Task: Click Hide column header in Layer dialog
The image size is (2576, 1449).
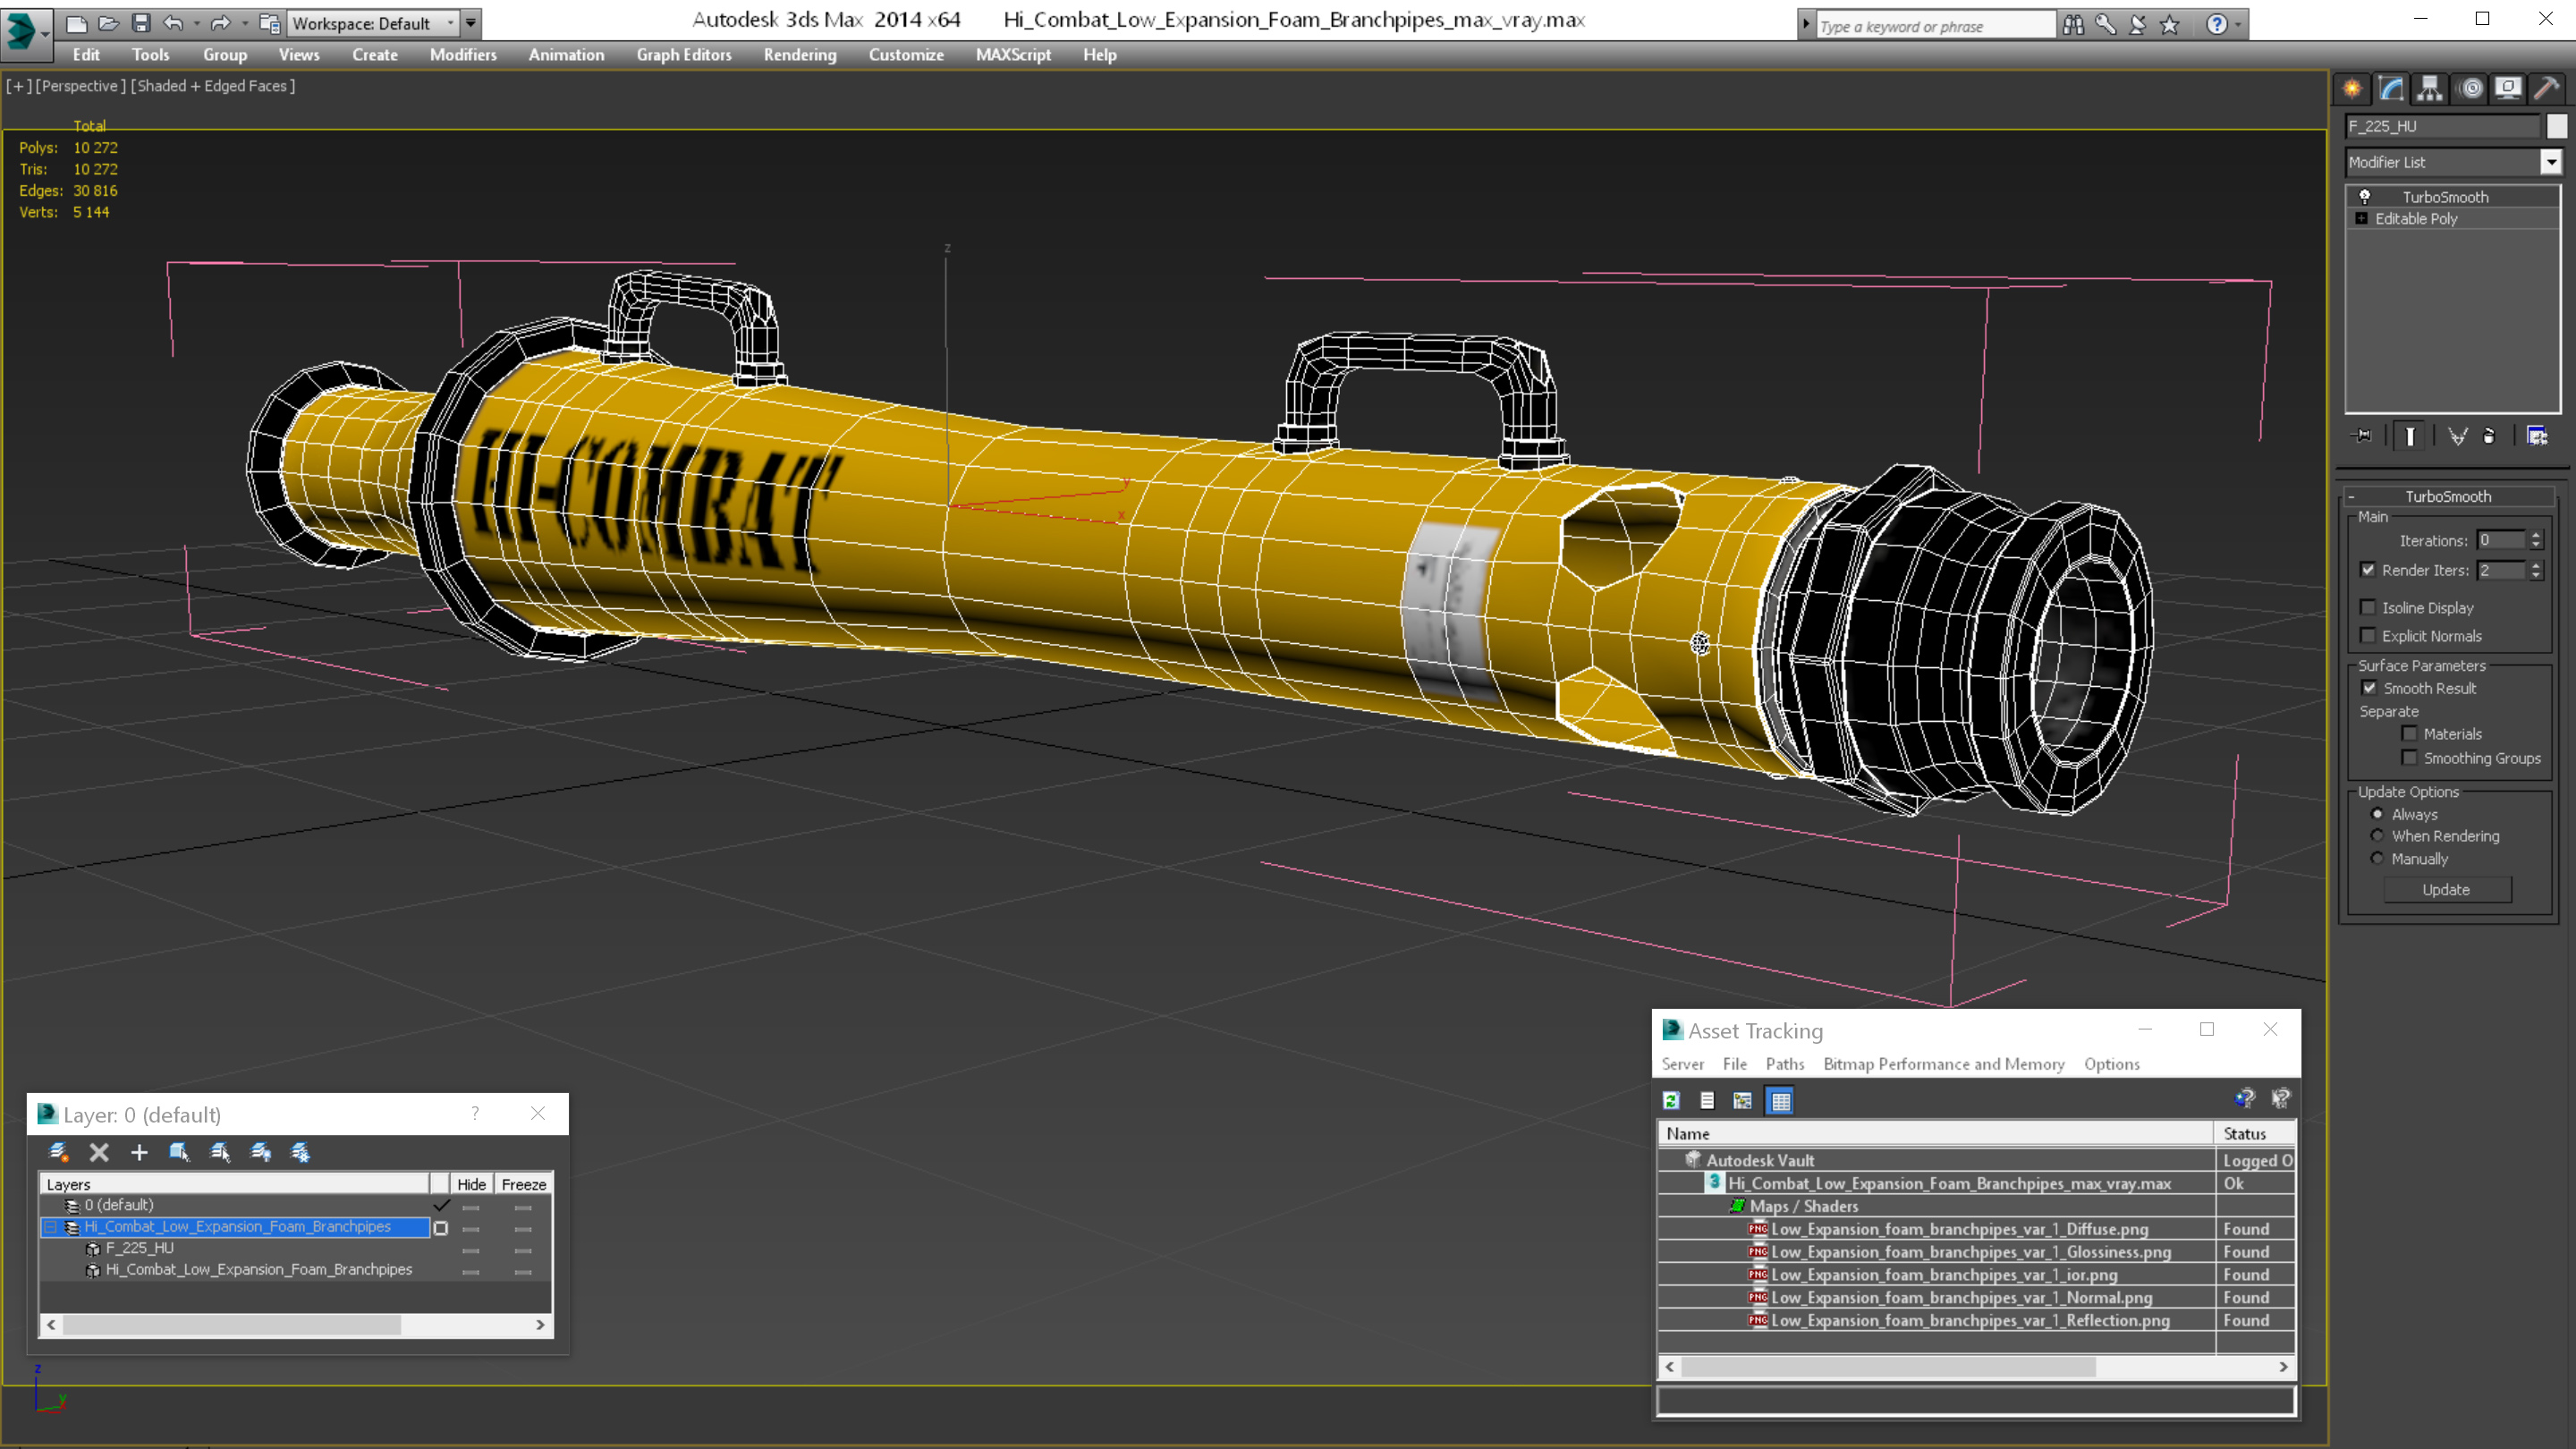Action: point(471,1184)
